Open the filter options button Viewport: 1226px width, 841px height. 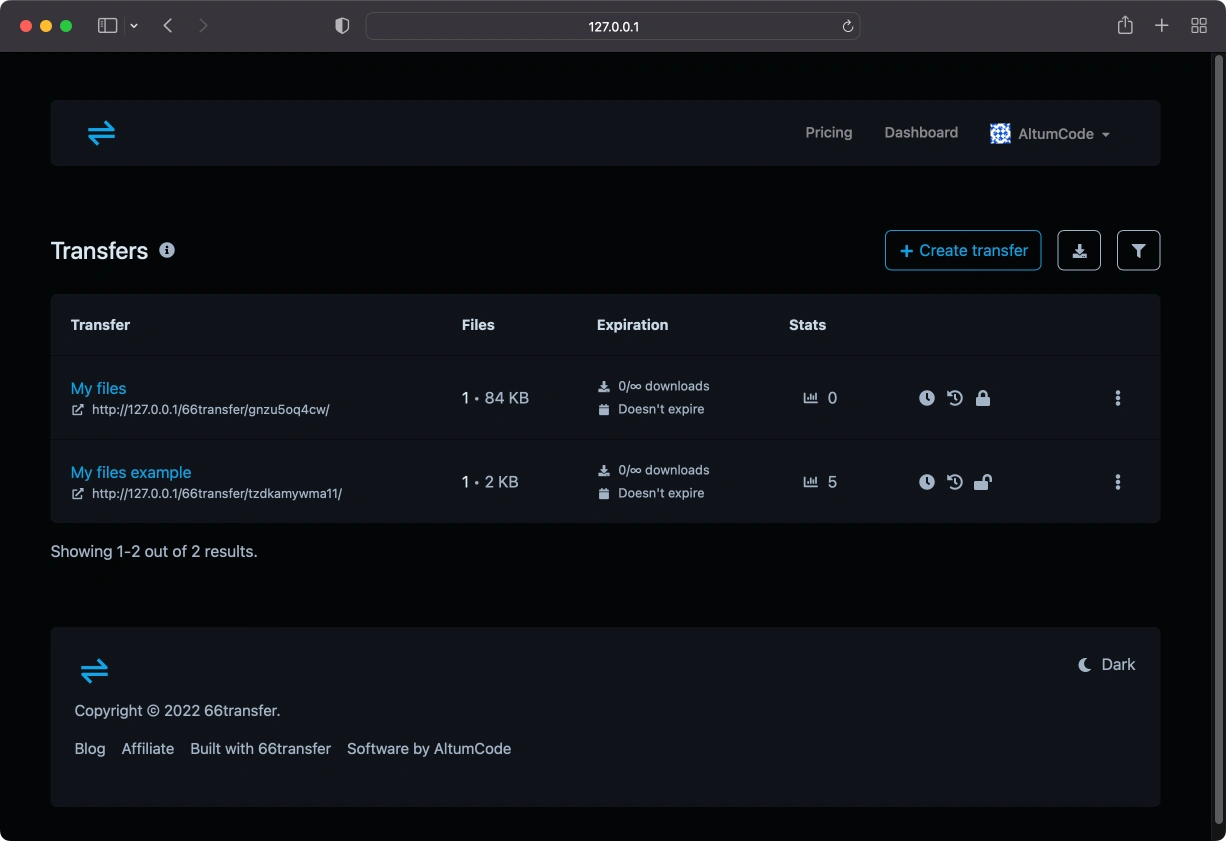pos(1138,250)
